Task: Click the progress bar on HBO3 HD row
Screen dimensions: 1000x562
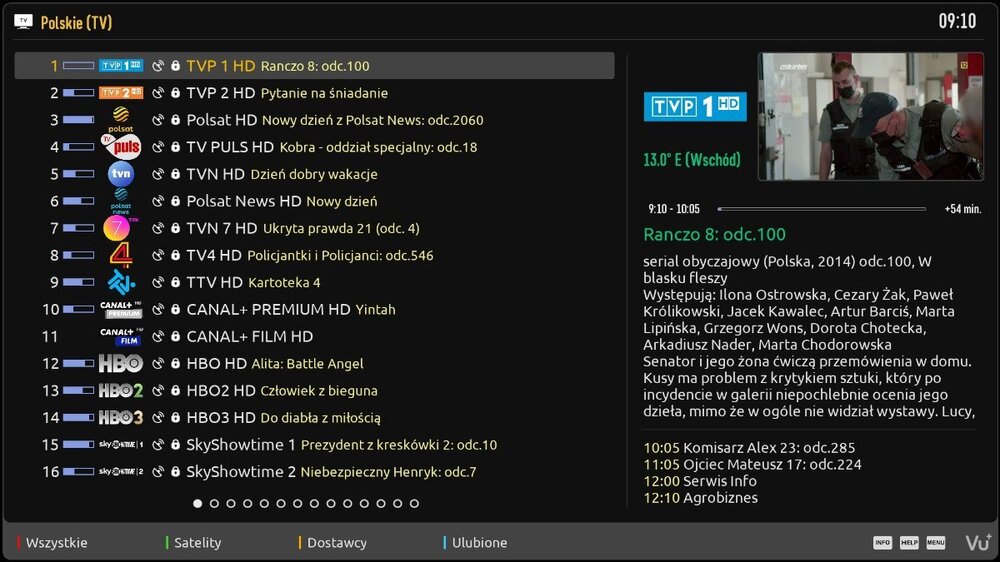Action: pyautogui.click(x=78, y=417)
